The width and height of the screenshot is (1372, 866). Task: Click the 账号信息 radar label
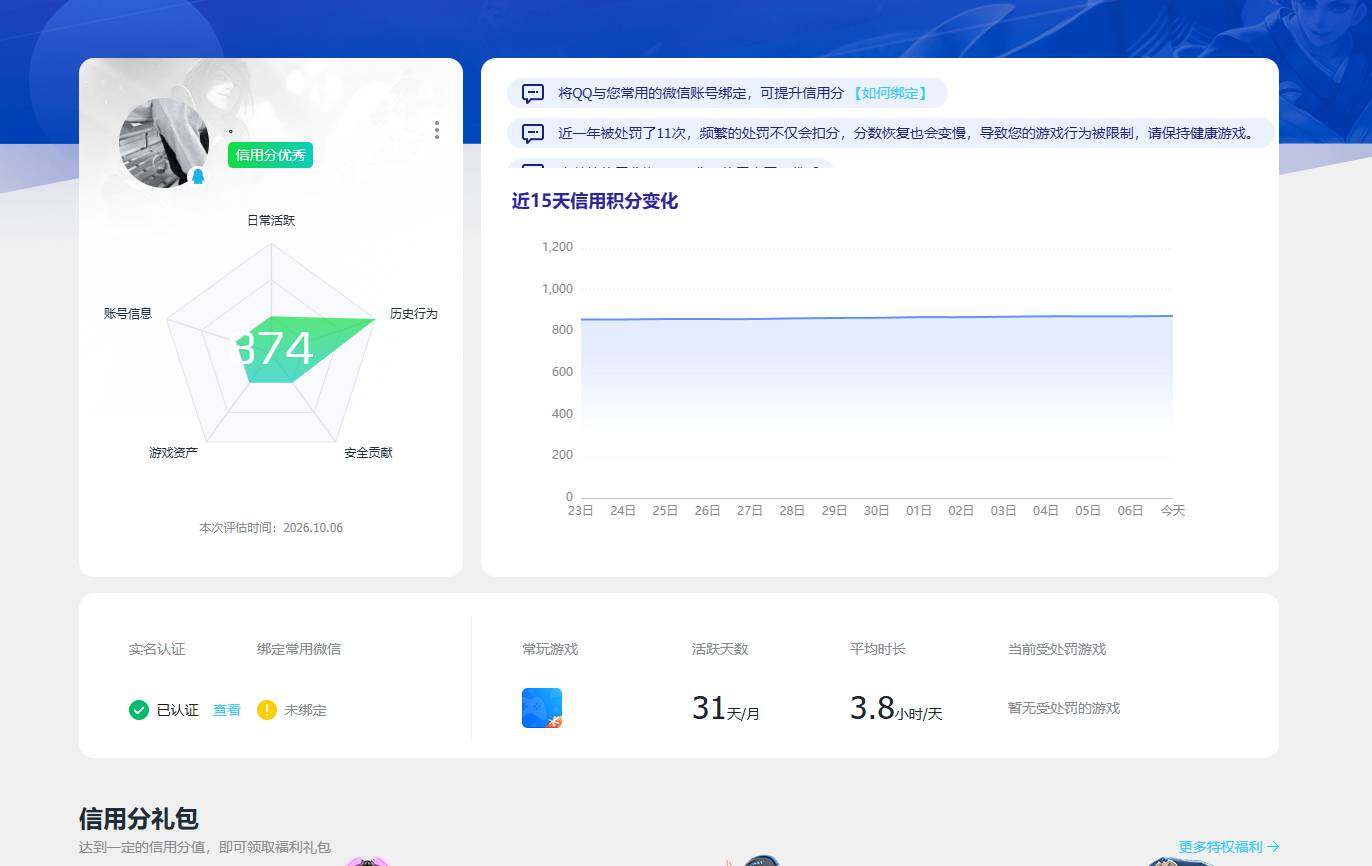click(x=128, y=313)
